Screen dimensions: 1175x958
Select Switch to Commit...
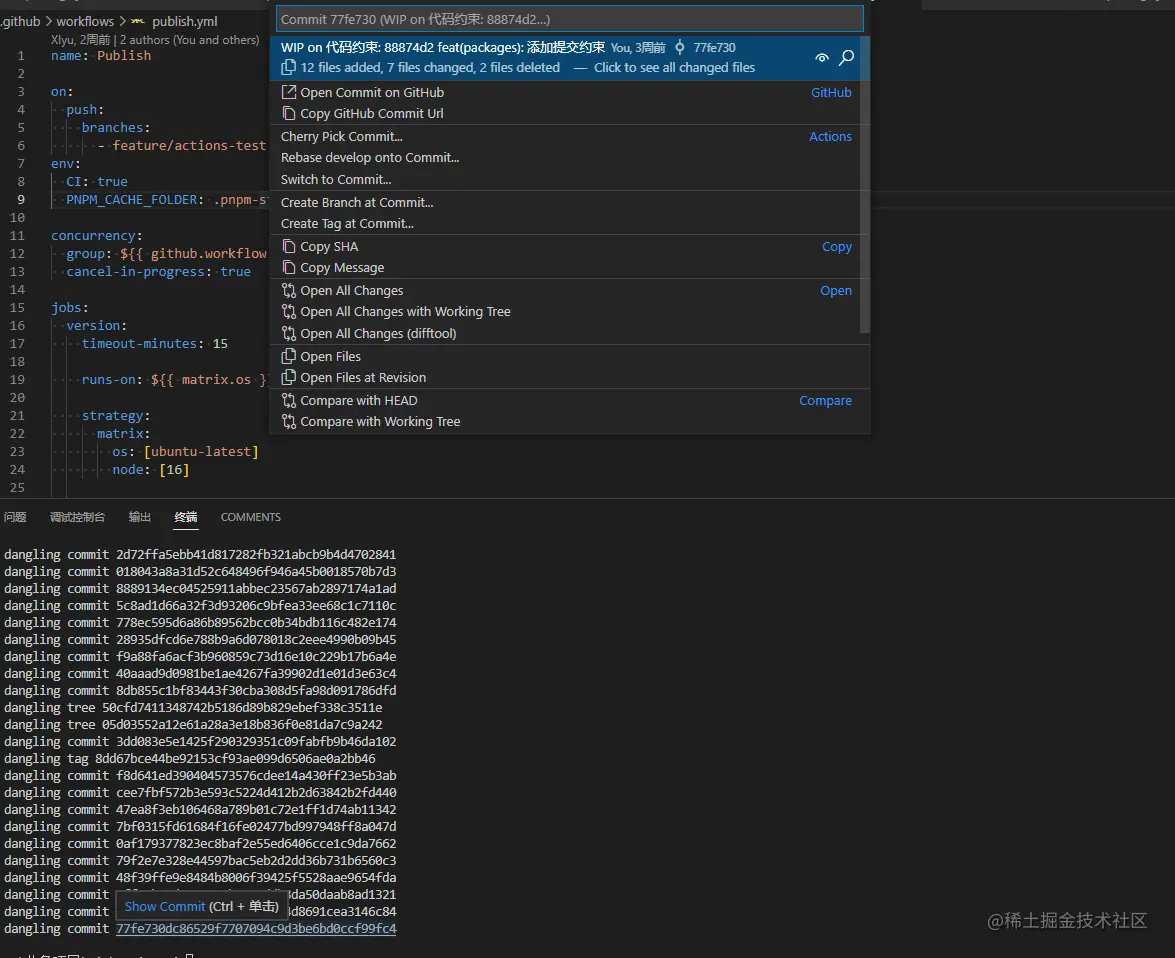570,179
